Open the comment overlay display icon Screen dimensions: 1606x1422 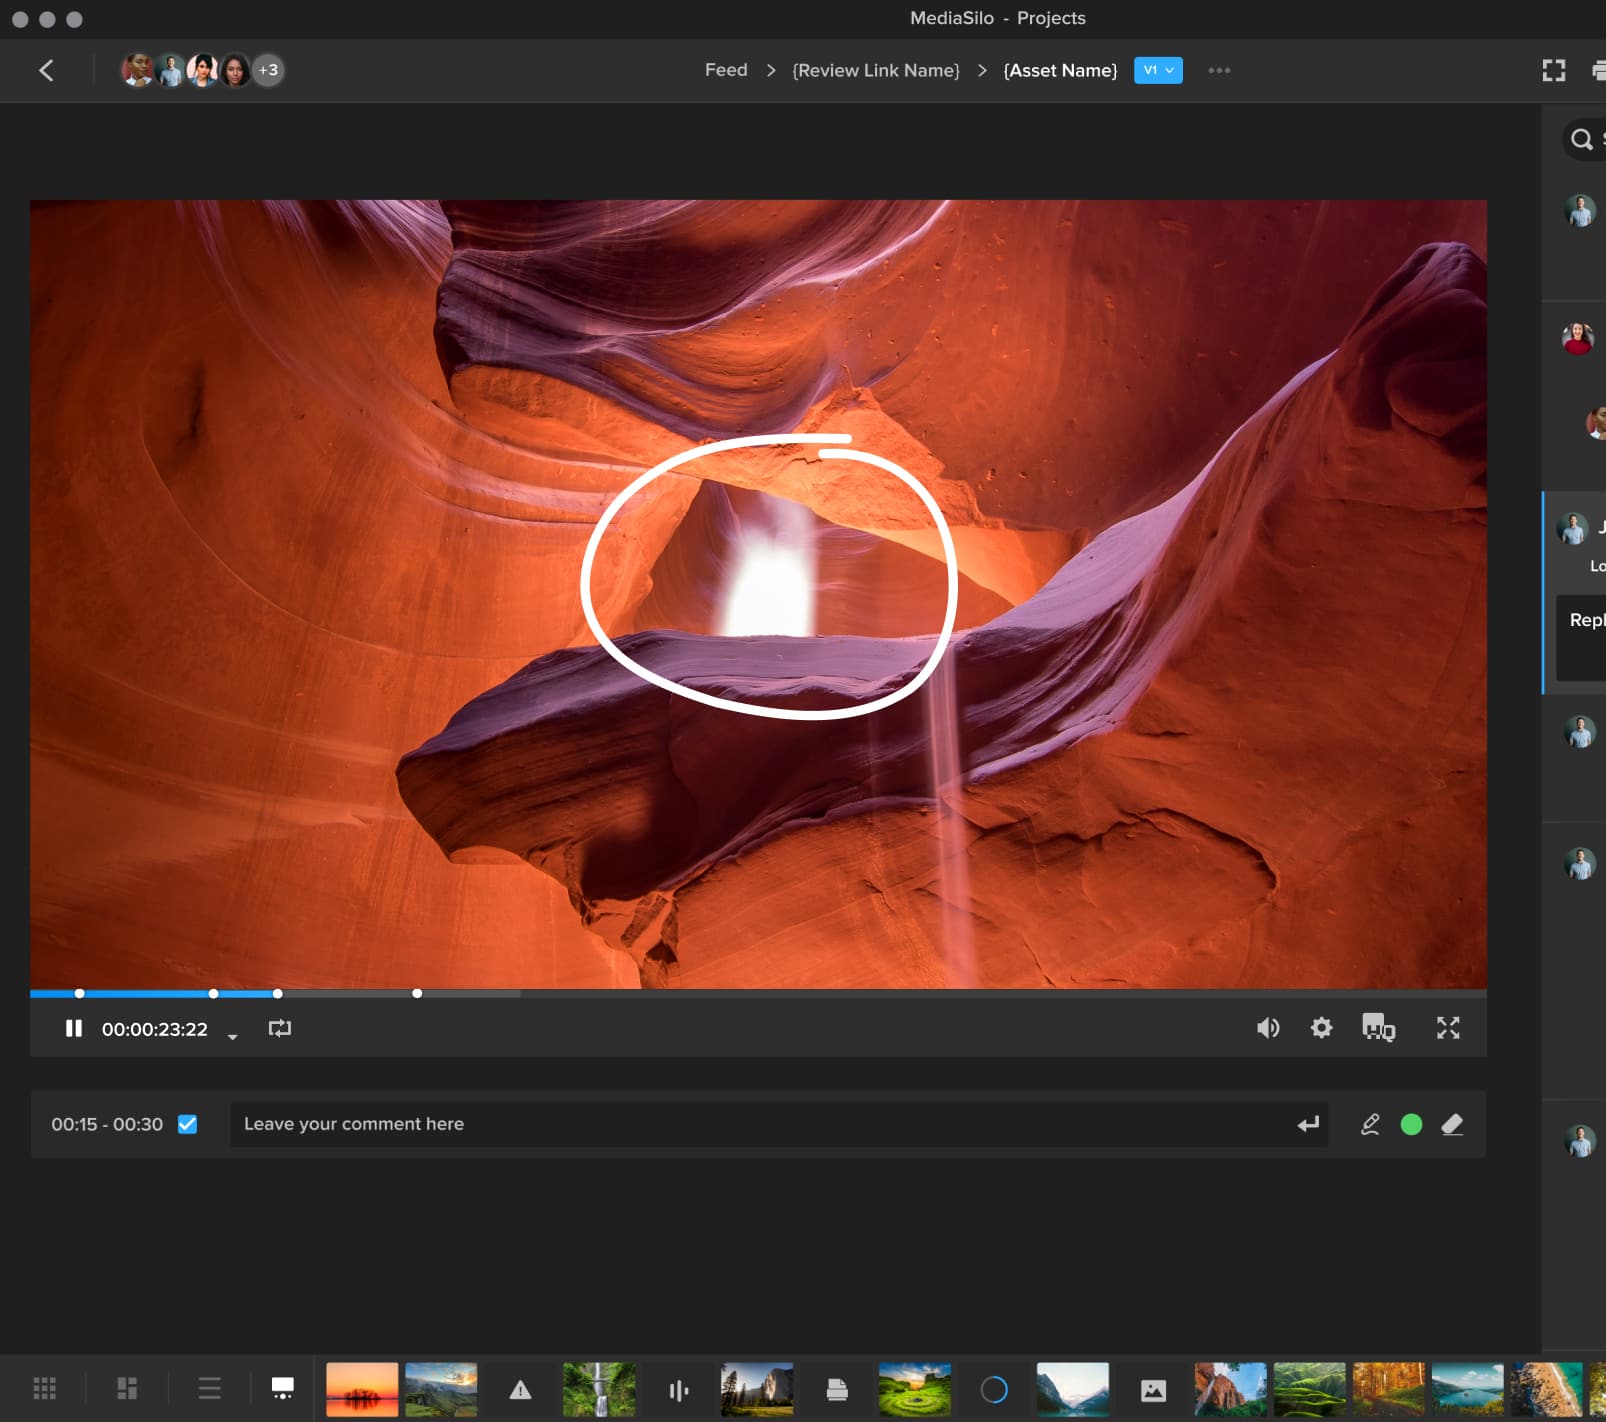(1378, 1027)
